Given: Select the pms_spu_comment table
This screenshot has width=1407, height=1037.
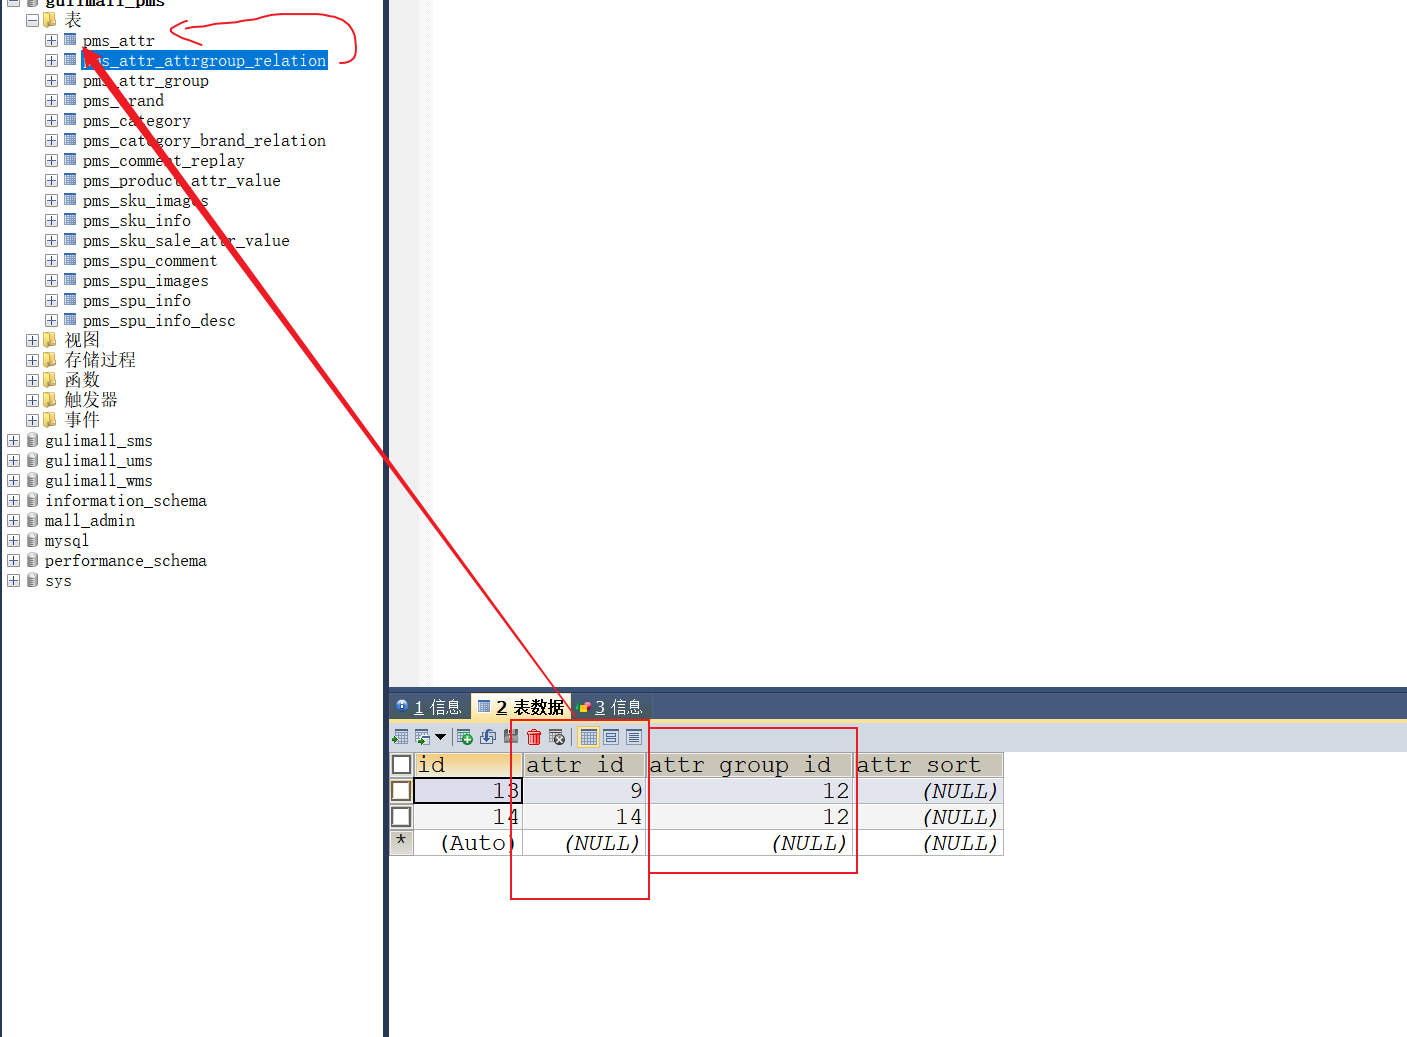Looking at the screenshot, I should [x=150, y=261].
